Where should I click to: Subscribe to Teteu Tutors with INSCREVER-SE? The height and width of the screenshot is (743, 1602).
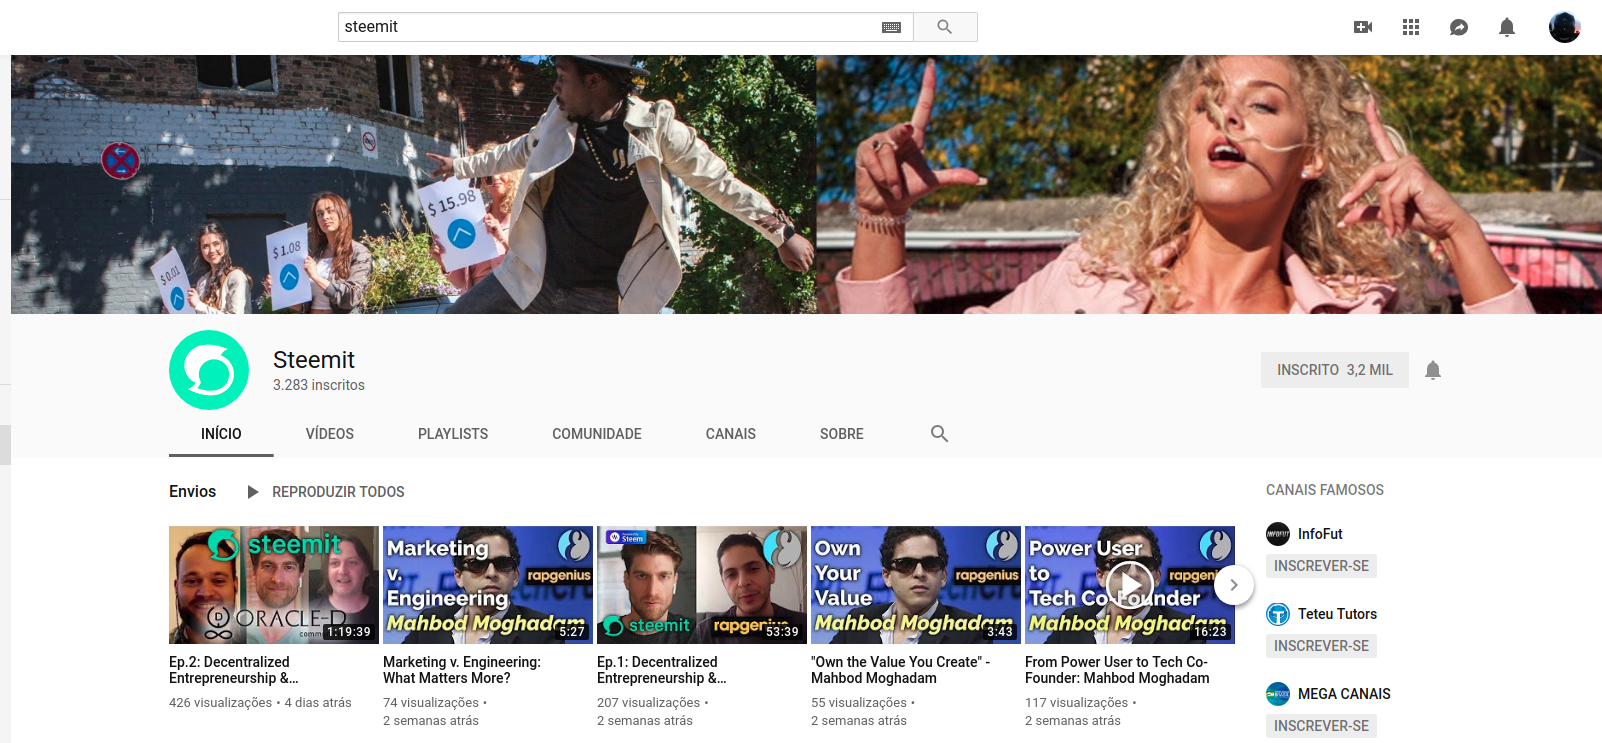click(1321, 646)
